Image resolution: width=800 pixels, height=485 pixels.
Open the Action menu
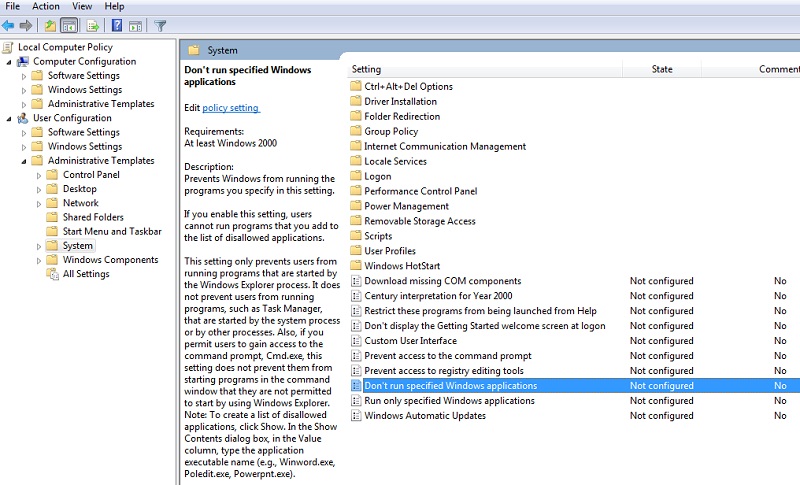coord(46,6)
